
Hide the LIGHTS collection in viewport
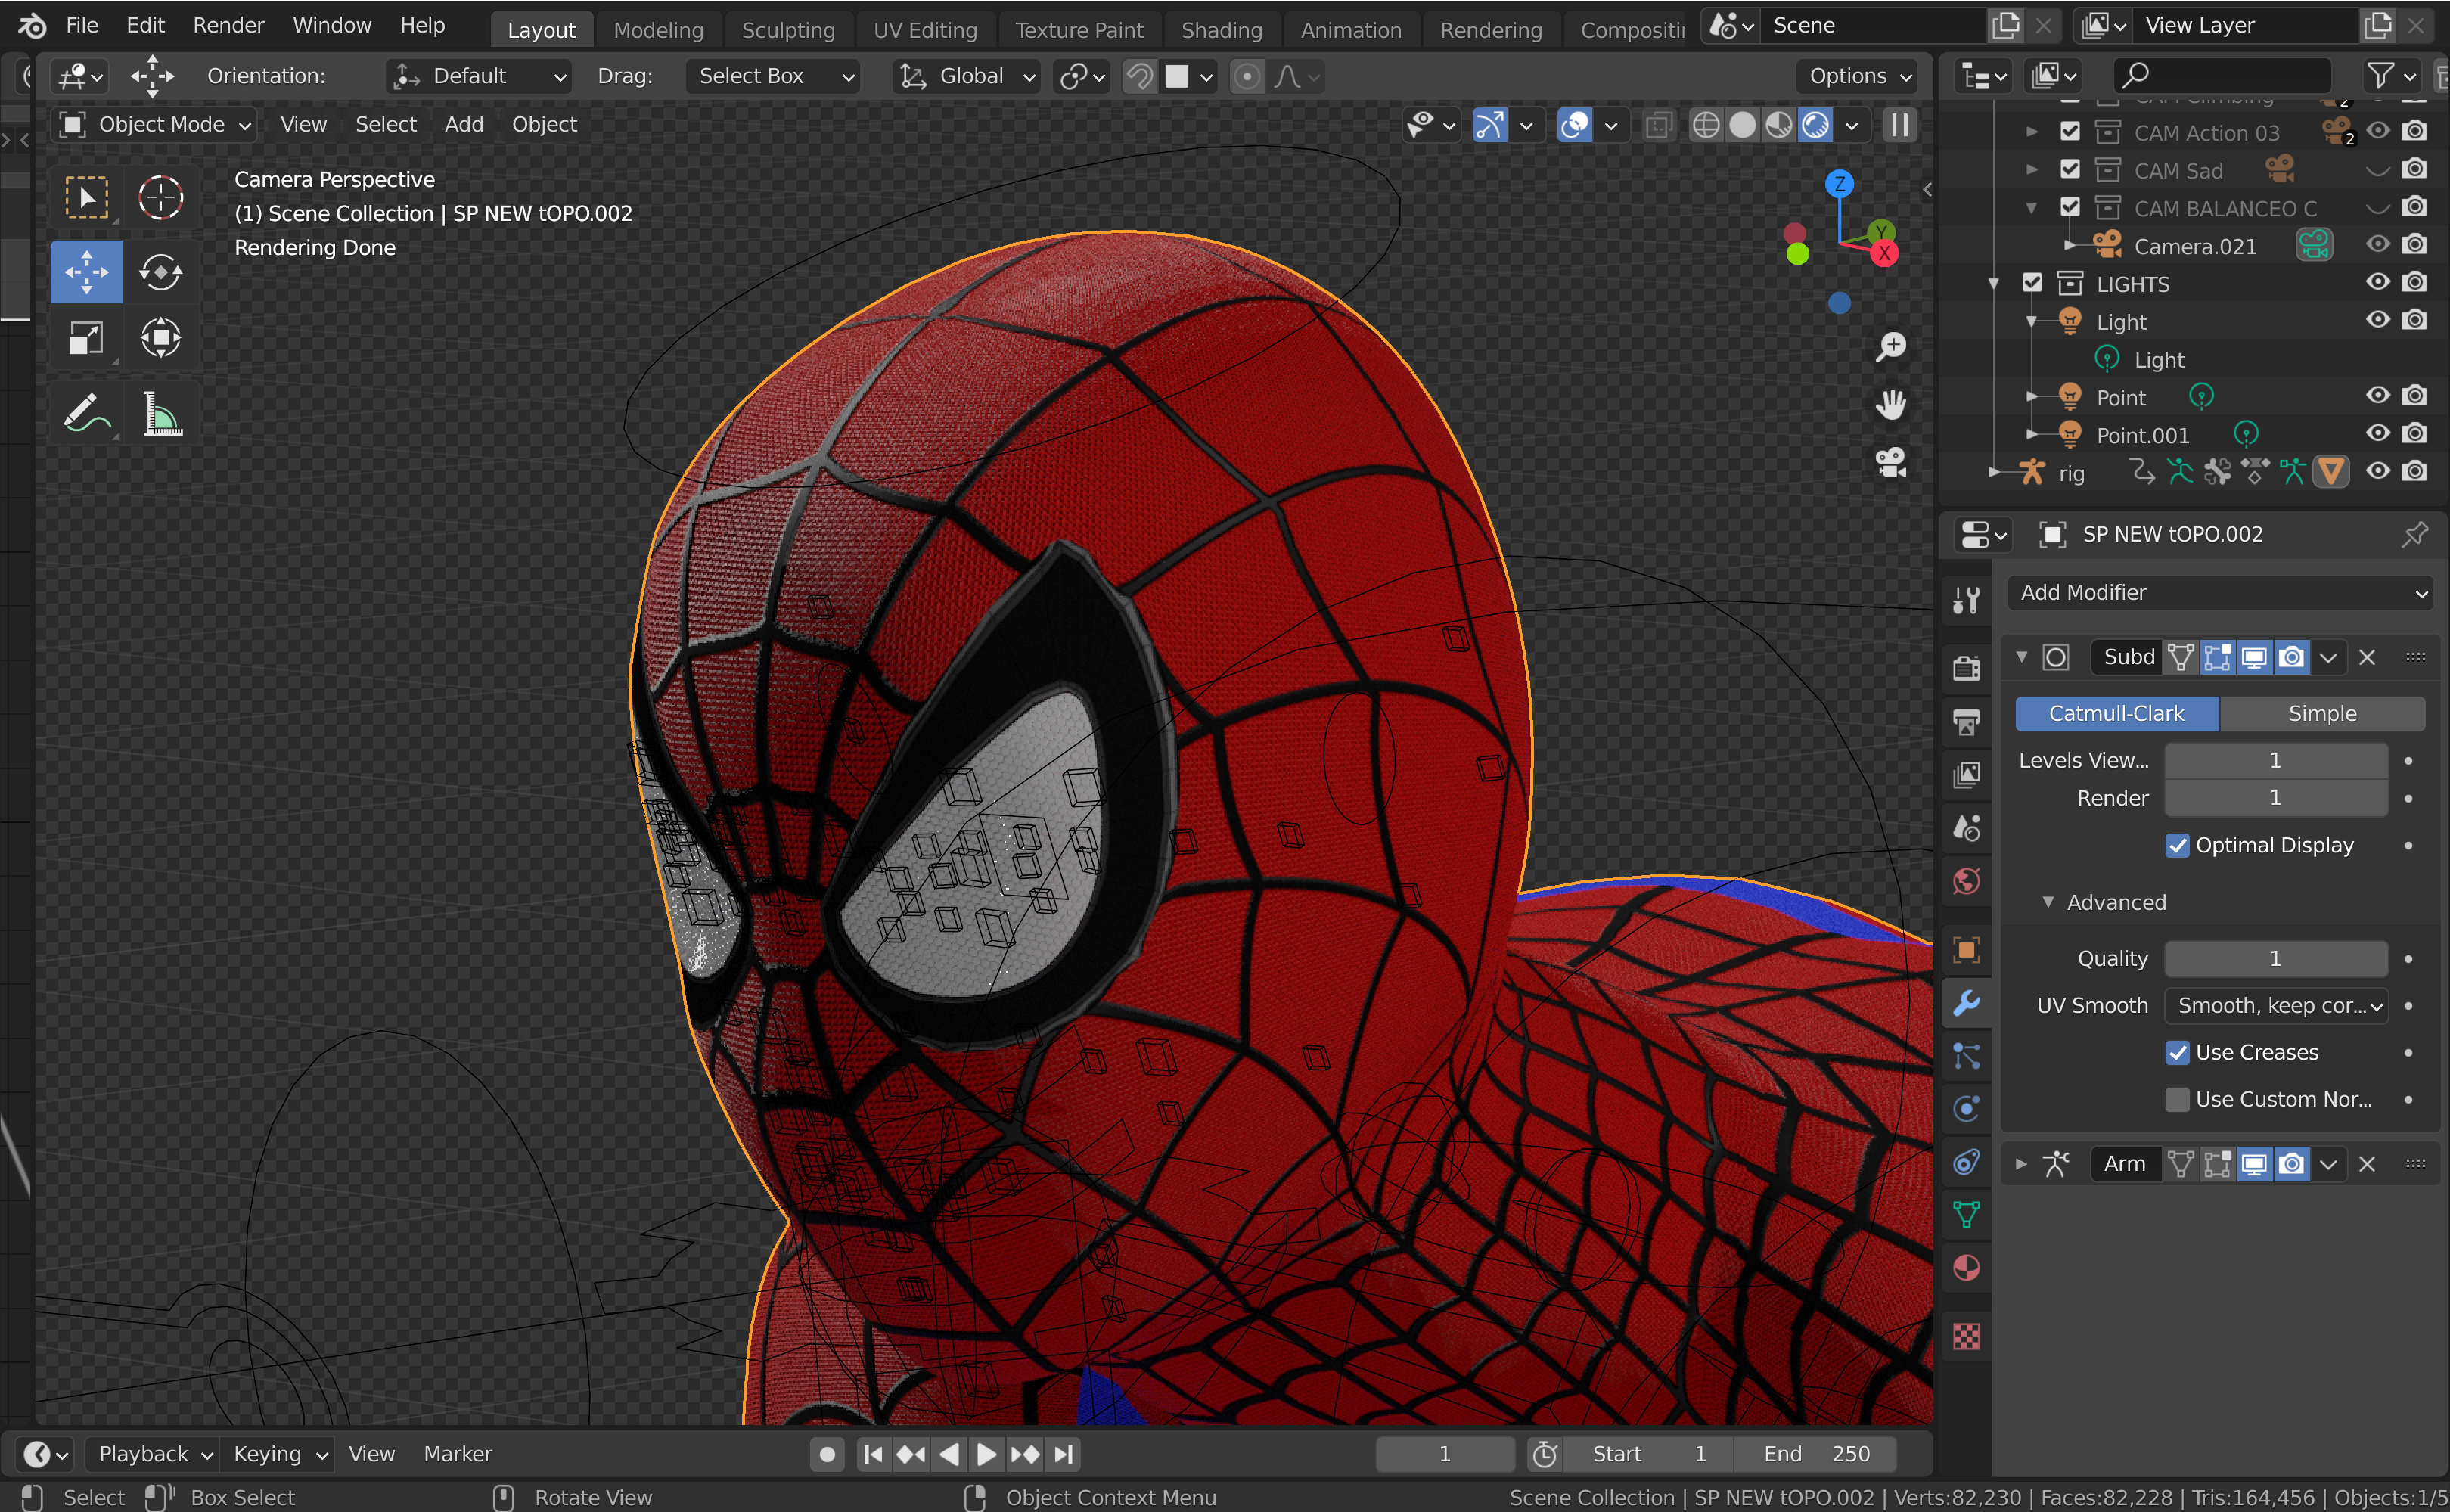[x=2377, y=283]
